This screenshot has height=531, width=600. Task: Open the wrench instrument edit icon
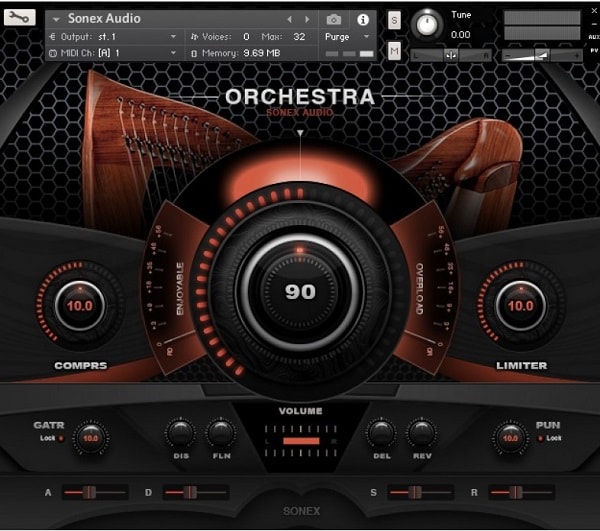[x=20, y=18]
